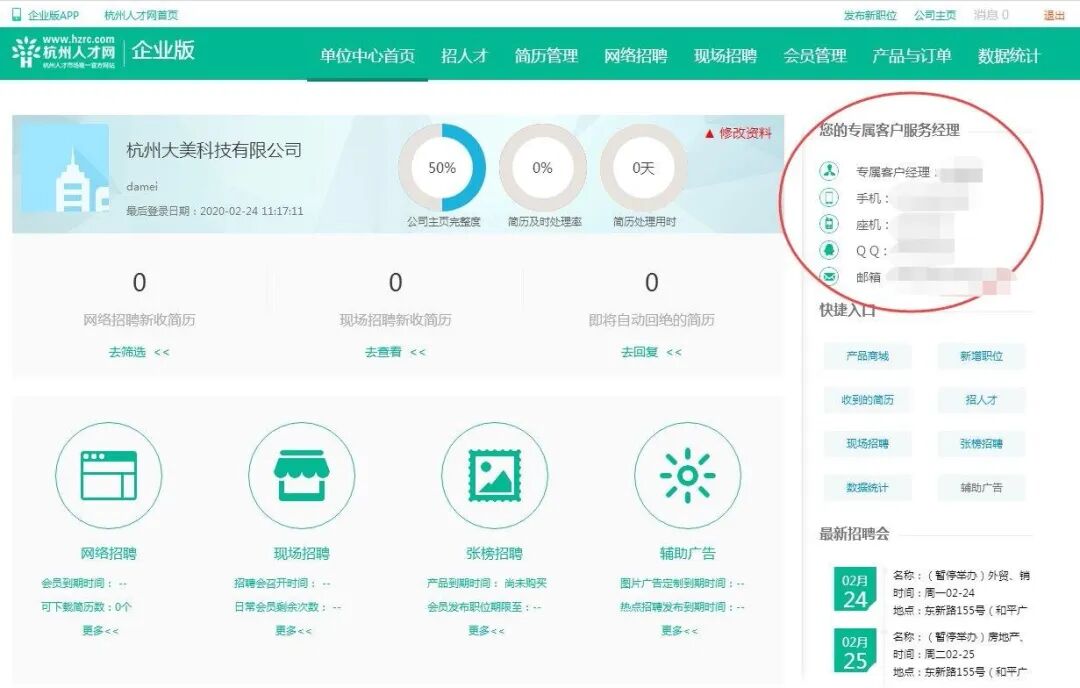Open job fair entry 周一02-24
Screen dimensions: 1080x688
click(961, 592)
